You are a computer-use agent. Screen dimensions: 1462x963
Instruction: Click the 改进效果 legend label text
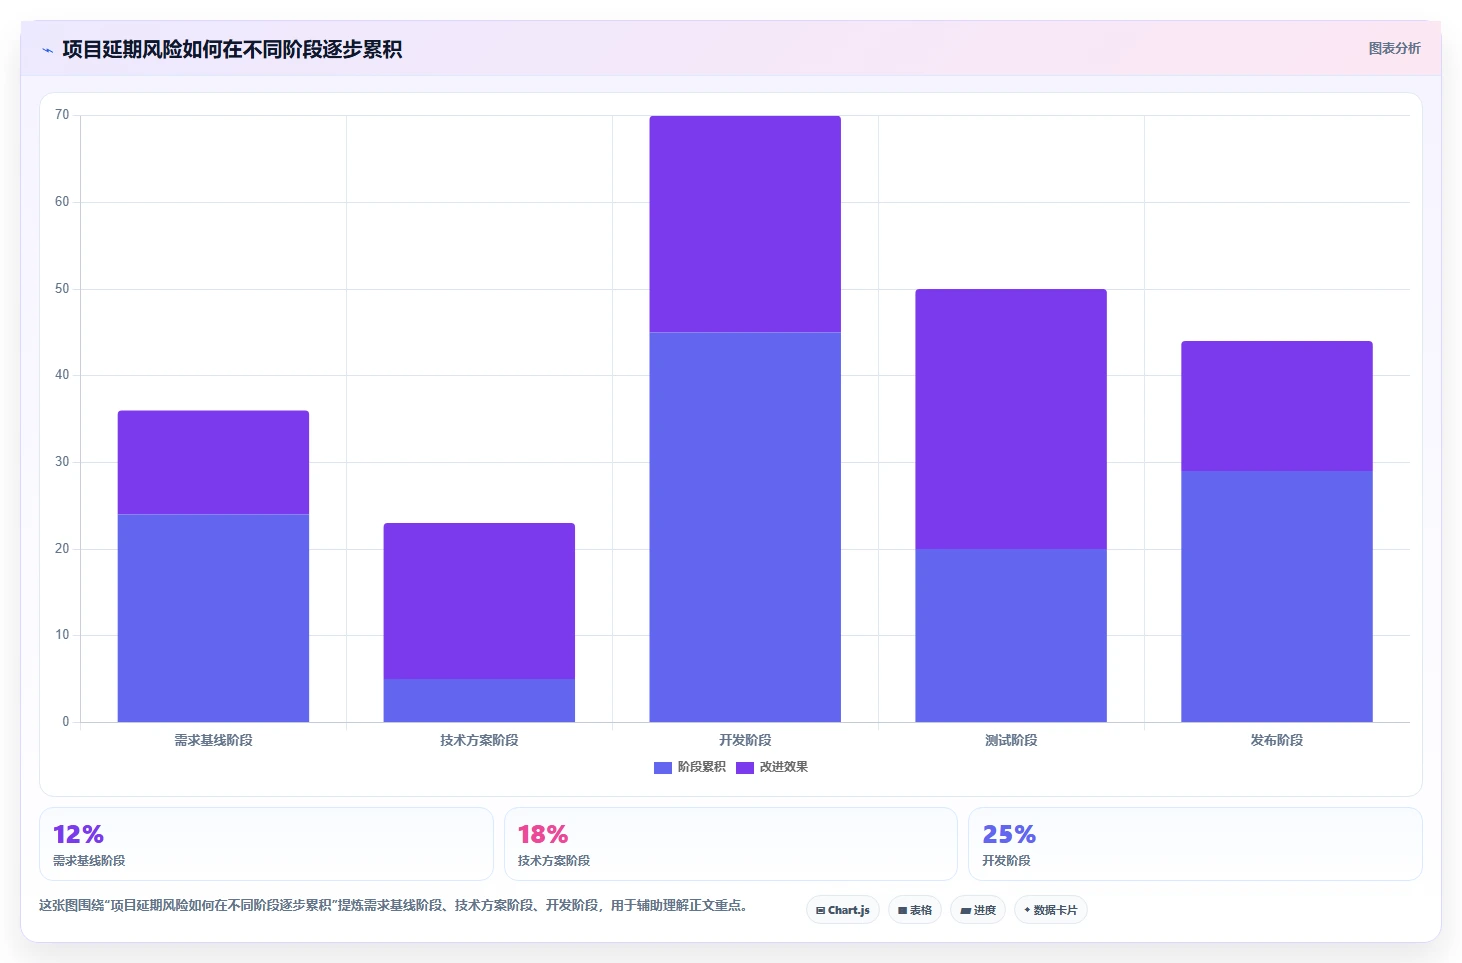coord(784,767)
